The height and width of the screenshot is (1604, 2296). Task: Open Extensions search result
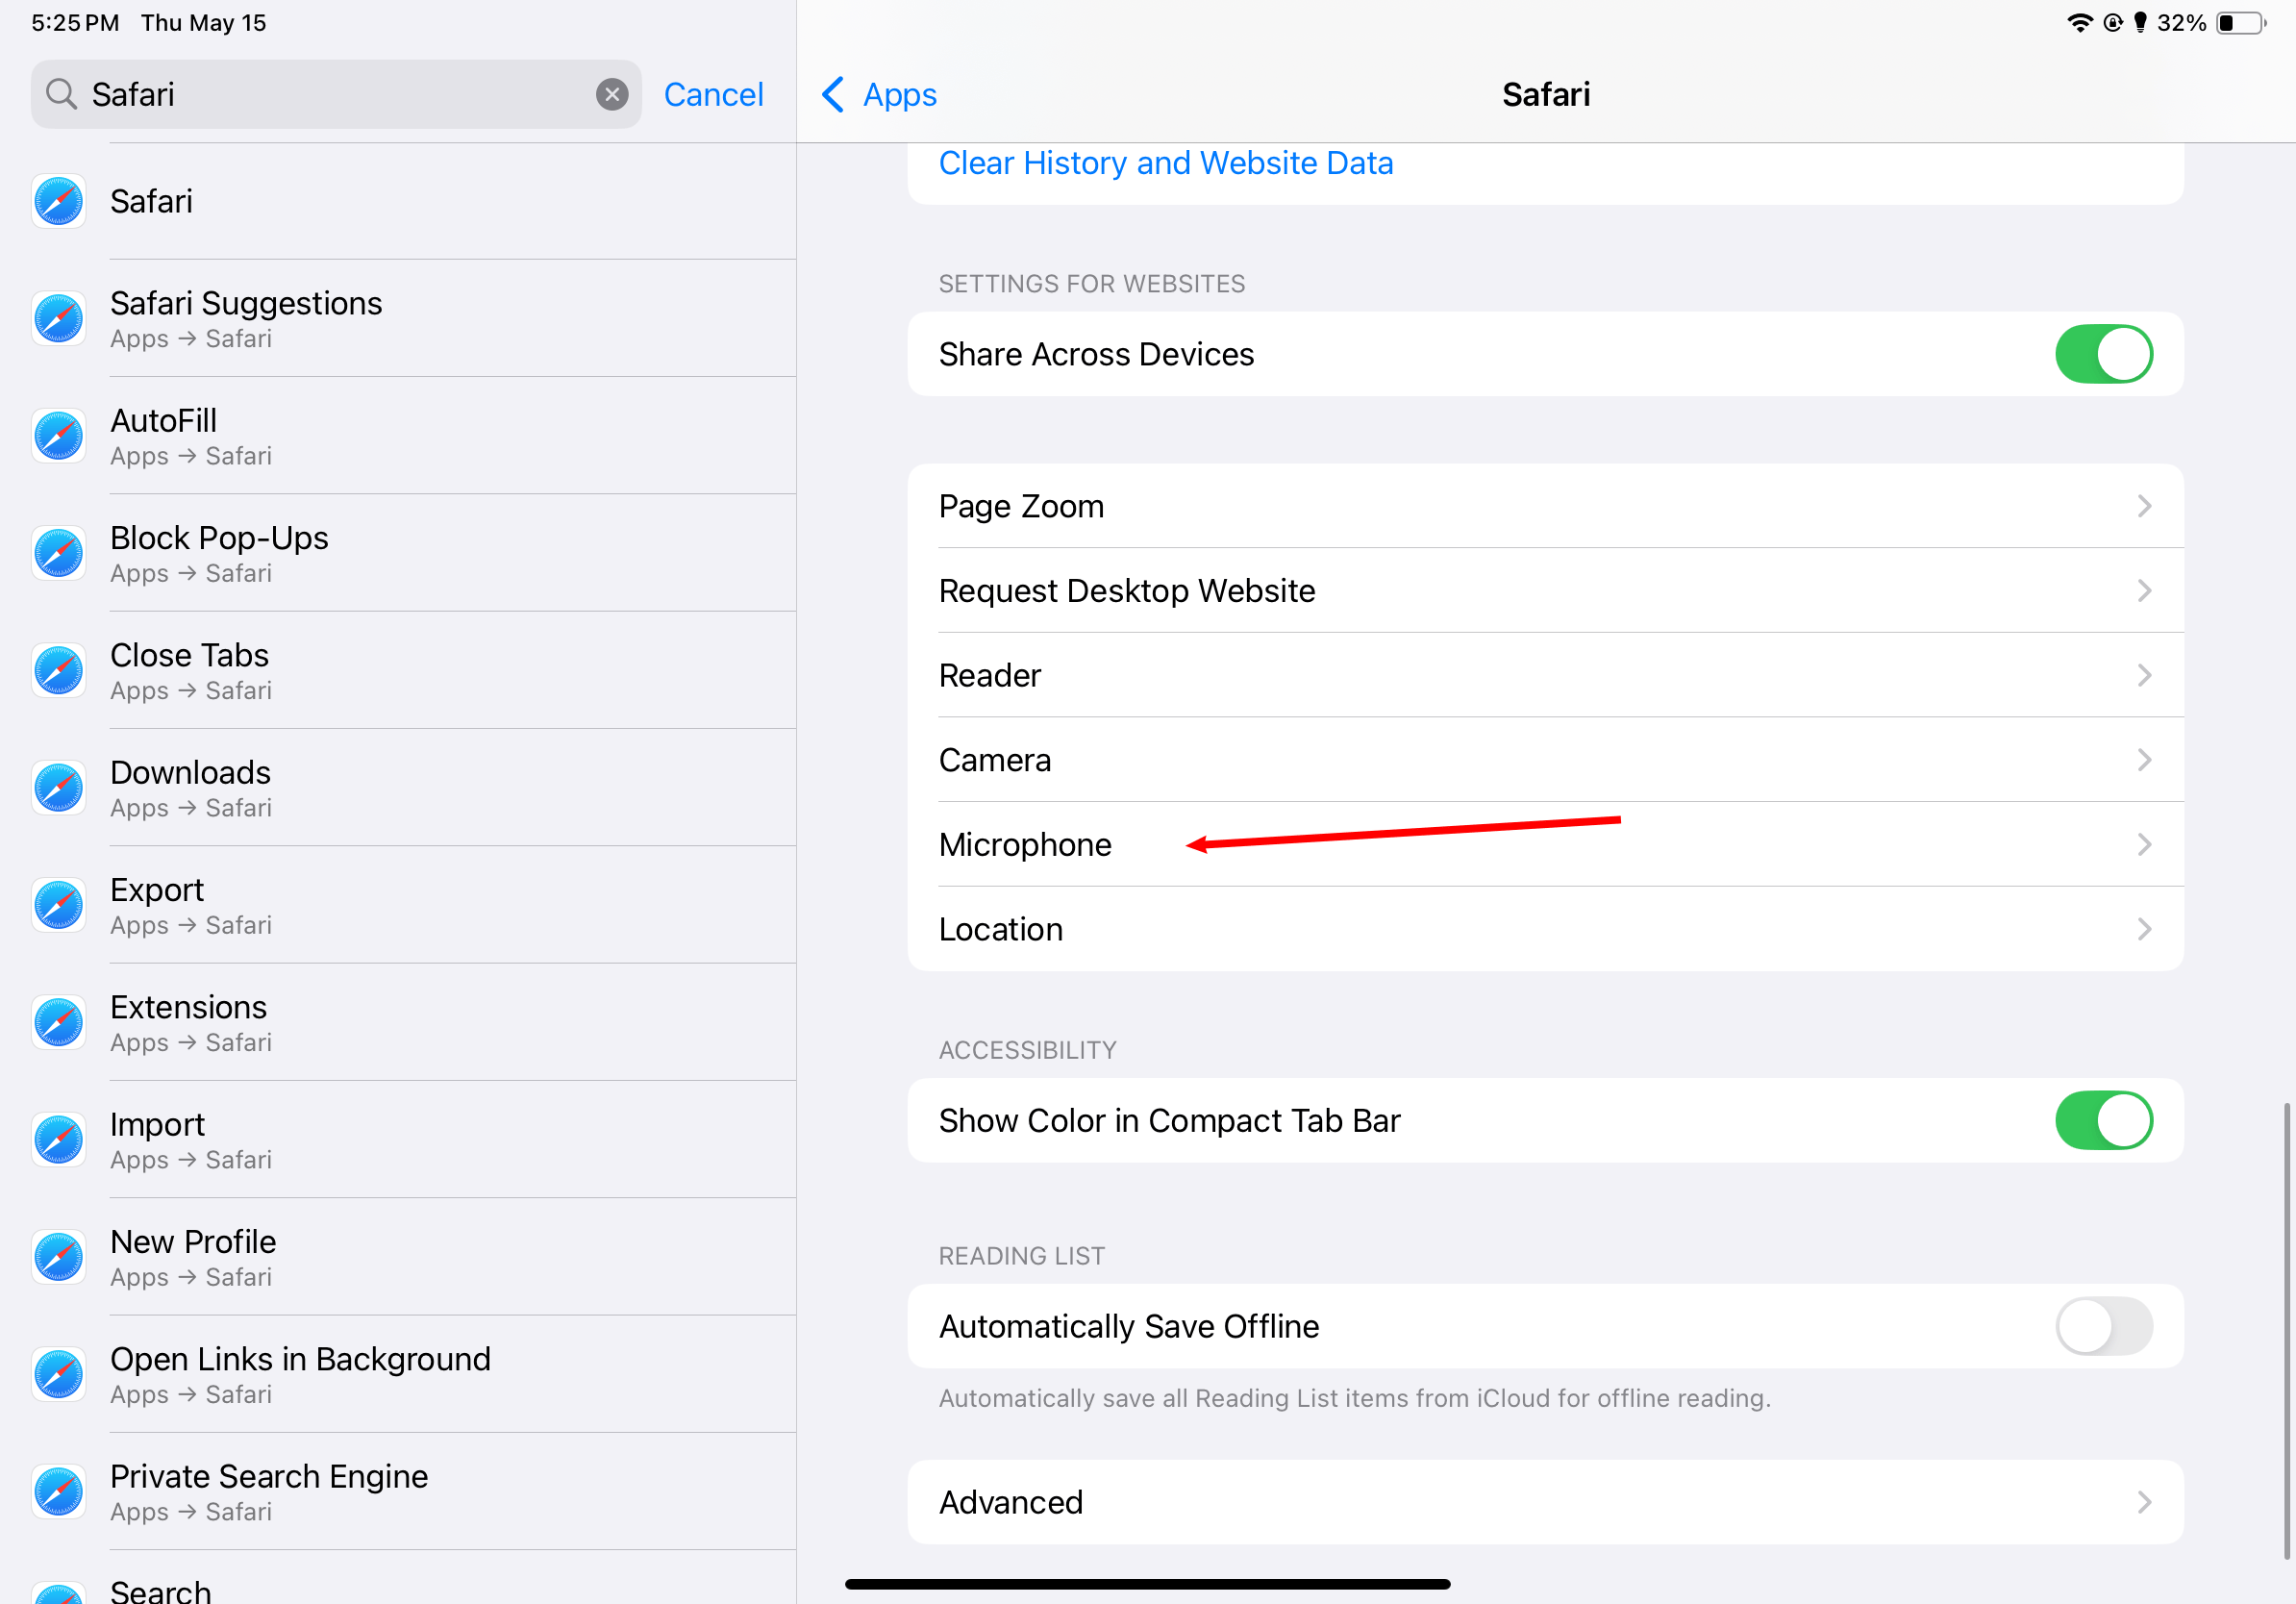[398, 1023]
